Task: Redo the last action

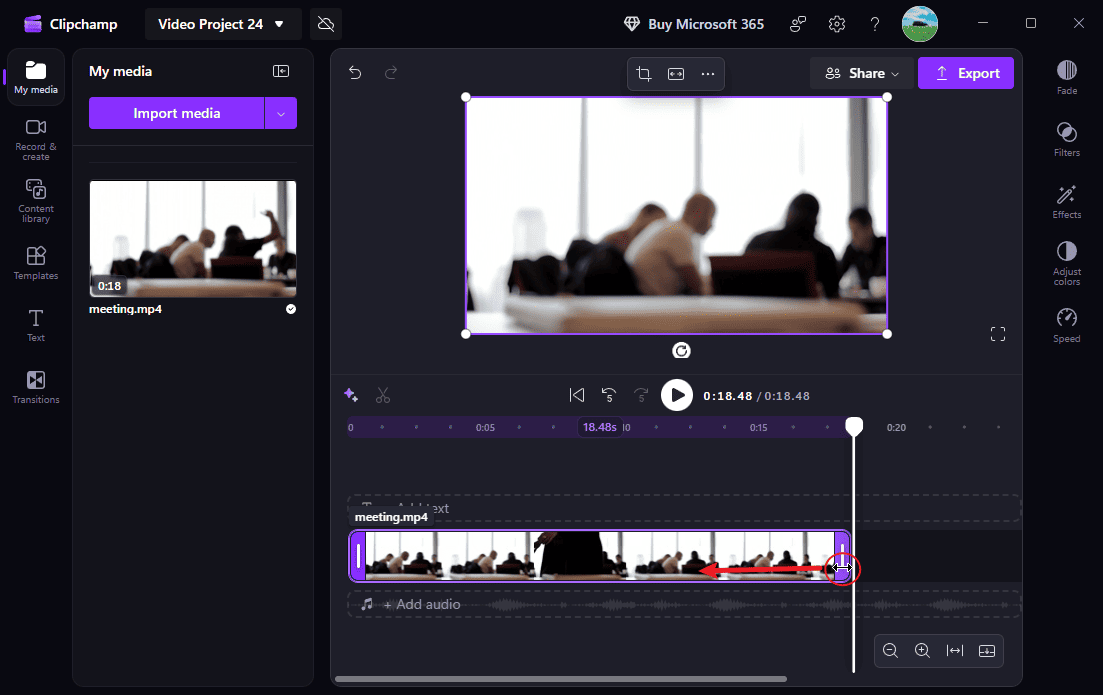Action: (x=391, y=72)
